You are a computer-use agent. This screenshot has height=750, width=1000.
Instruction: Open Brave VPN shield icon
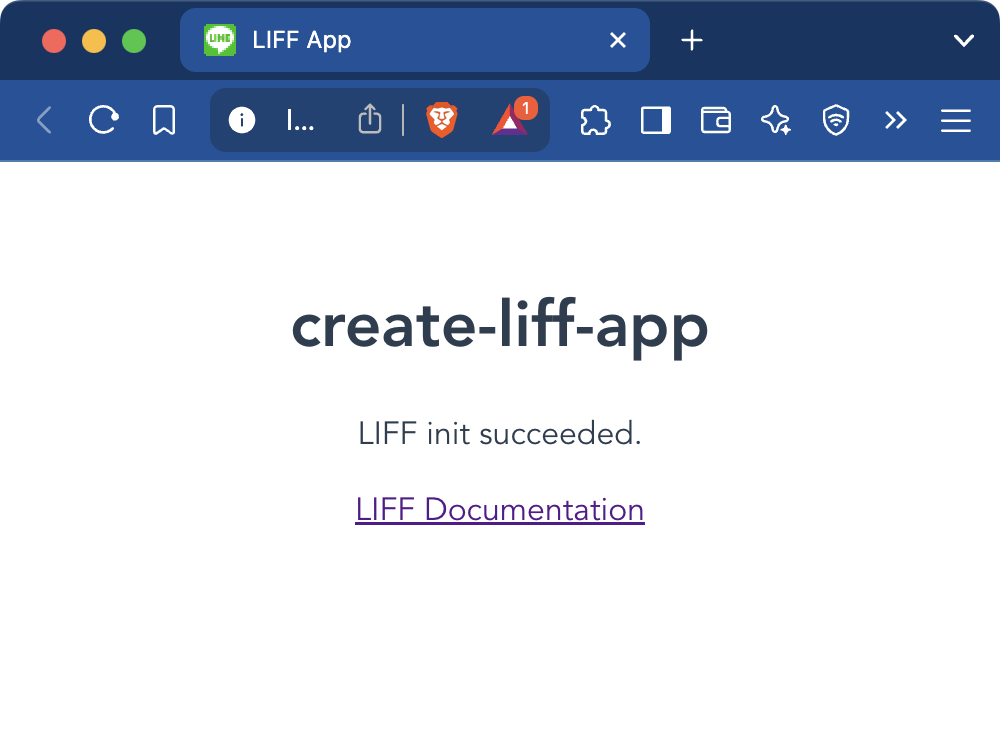click(835, 120)
